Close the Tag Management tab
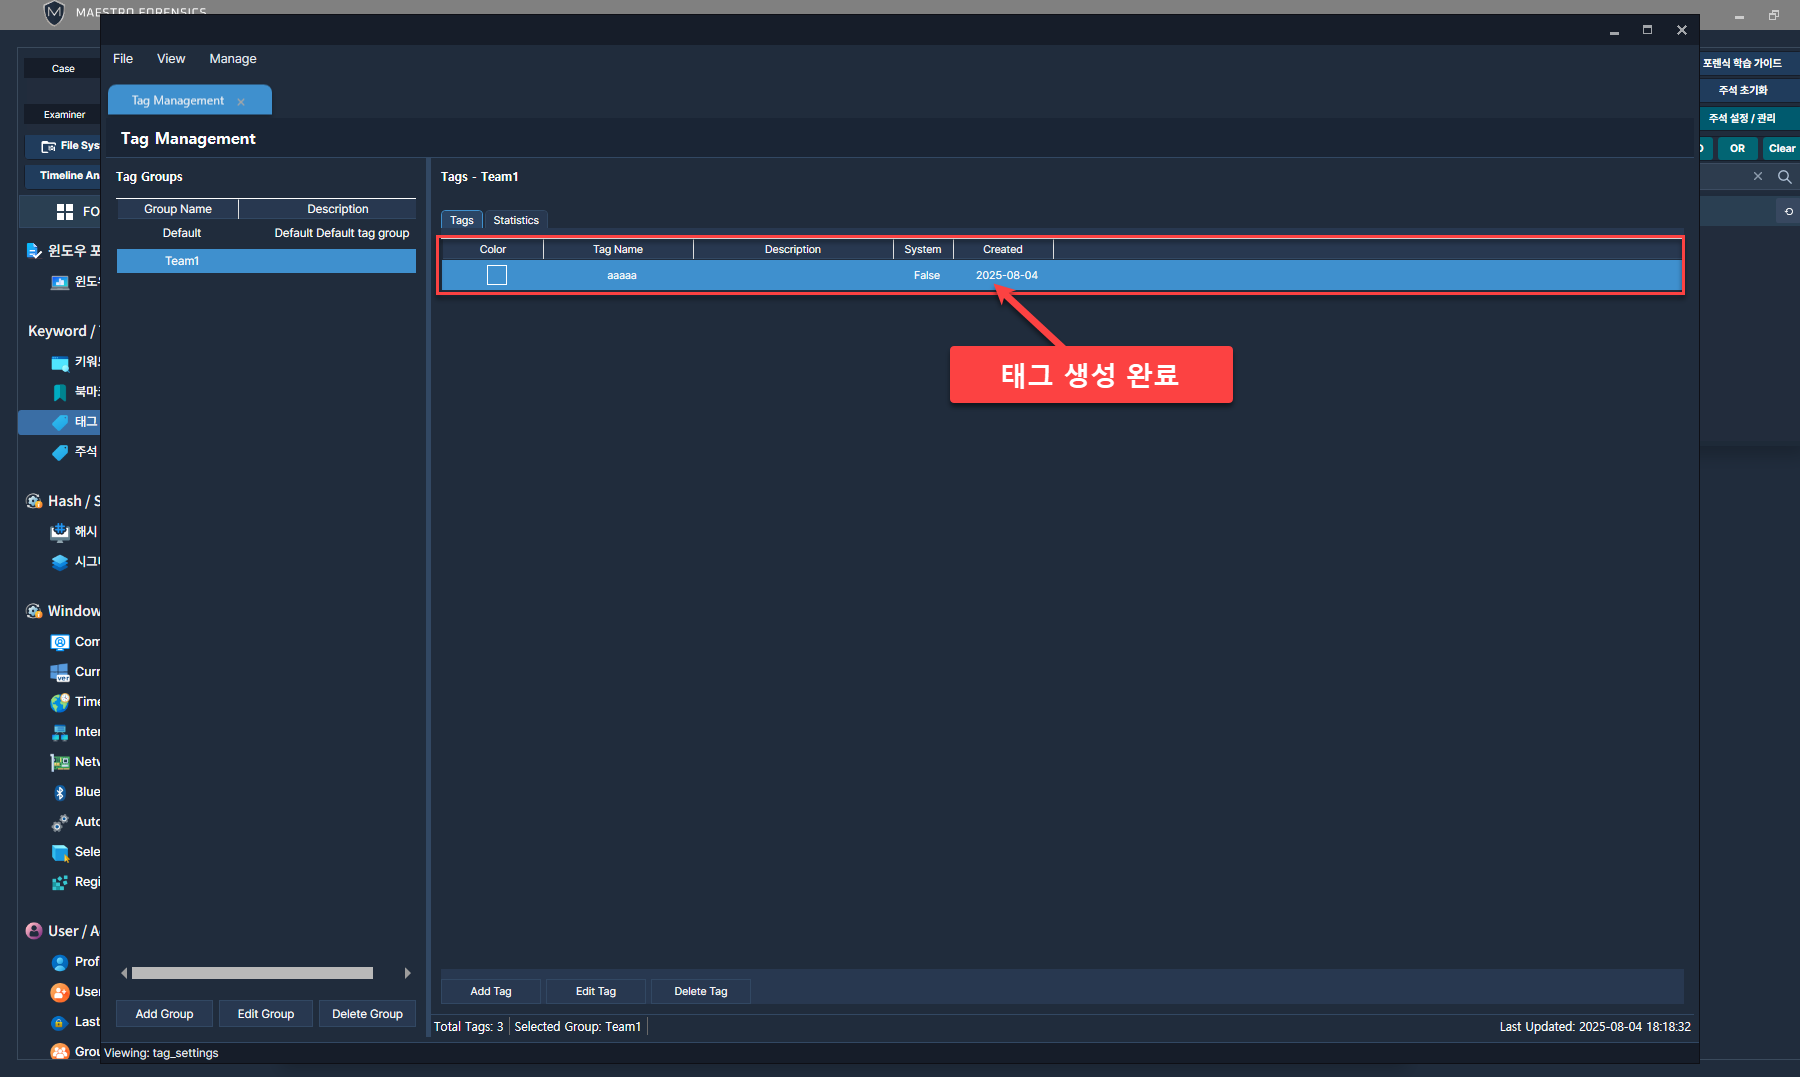Image resolution: width=1800 pixels, height=1077 pixels. coord(241,102)
